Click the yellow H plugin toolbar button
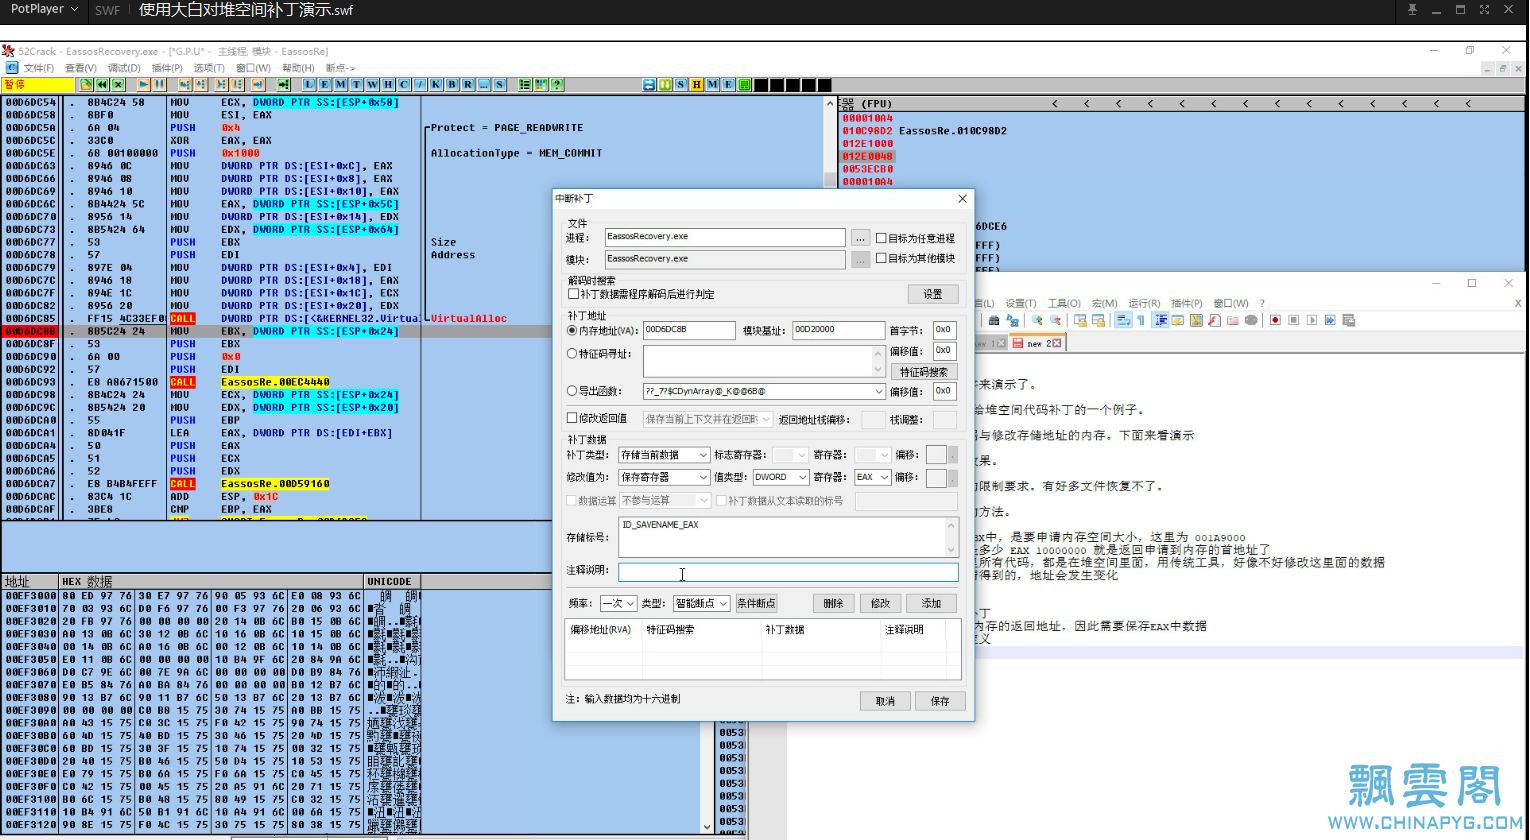Image resolution: width=1530 pixels, height=840 pixels. [696, 84]
